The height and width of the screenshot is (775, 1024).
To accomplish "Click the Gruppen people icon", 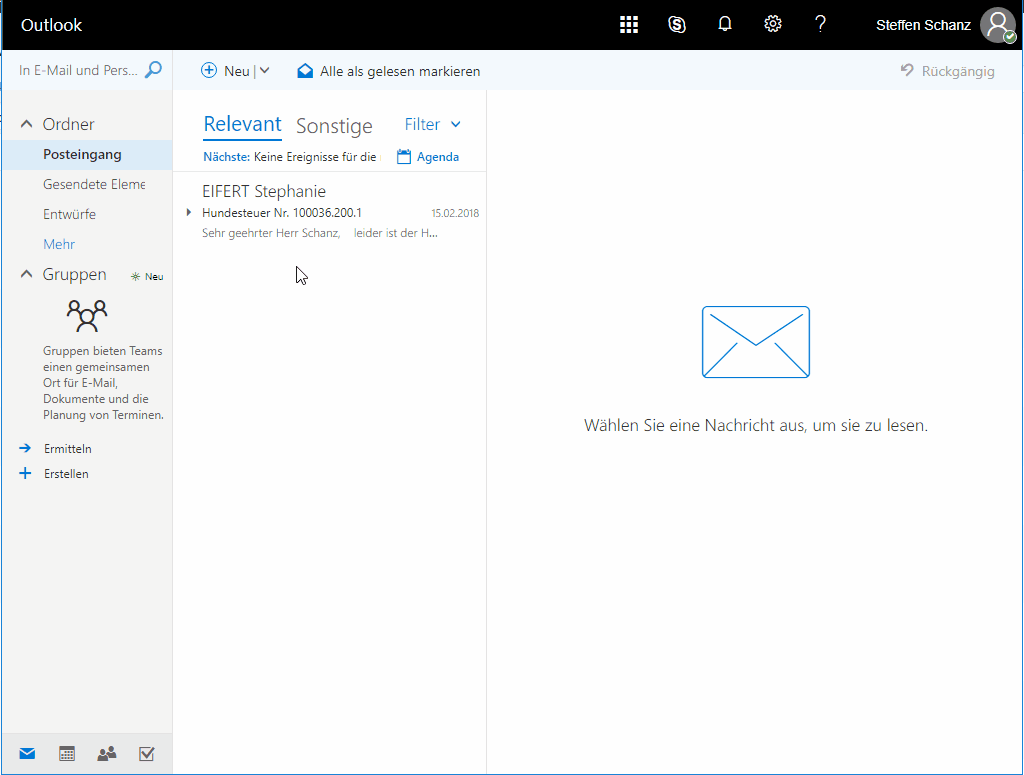I will (87, 316).
